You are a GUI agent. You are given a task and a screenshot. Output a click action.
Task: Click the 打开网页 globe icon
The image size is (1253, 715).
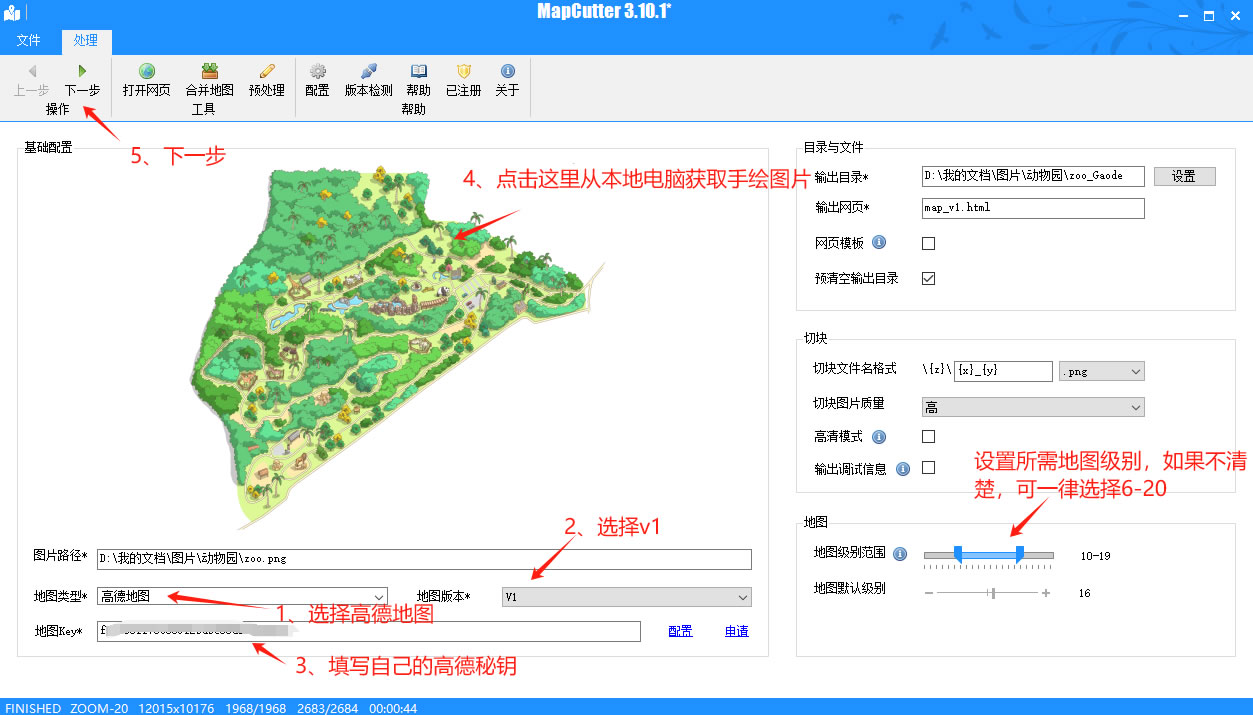pyautogui.click(x=146, y=74)
